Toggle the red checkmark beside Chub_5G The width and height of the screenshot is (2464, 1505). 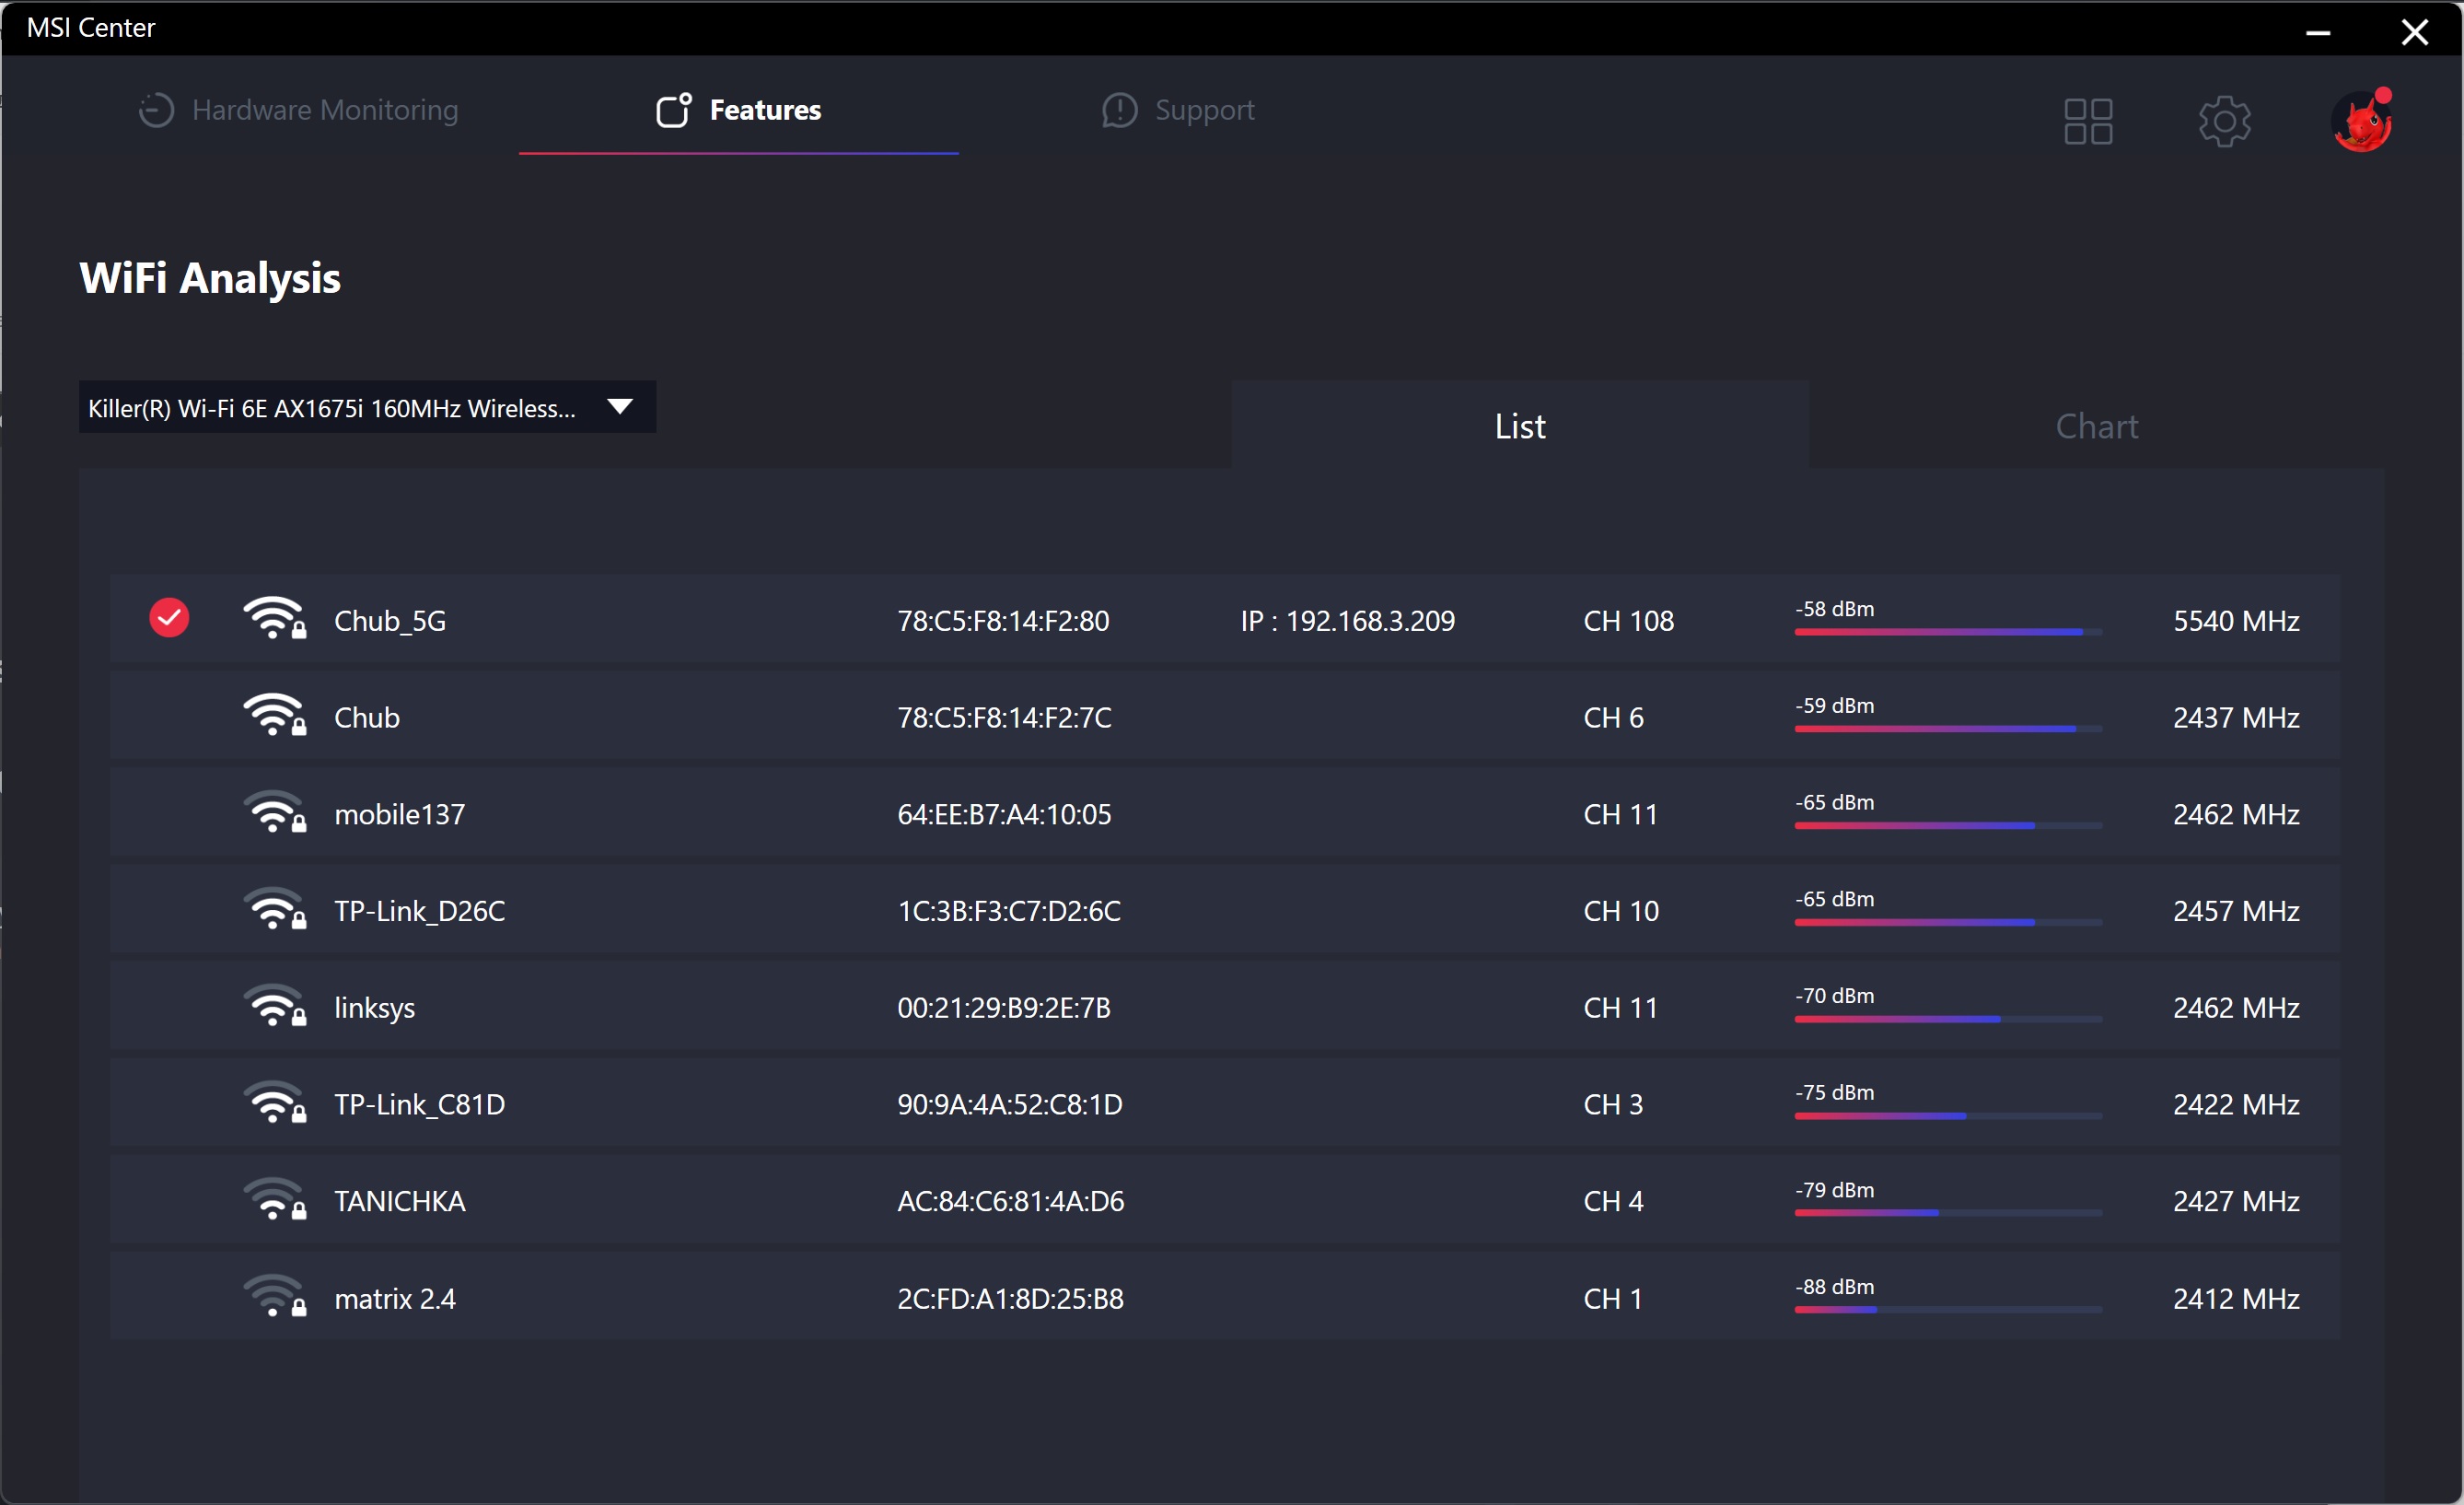point(169,618)
